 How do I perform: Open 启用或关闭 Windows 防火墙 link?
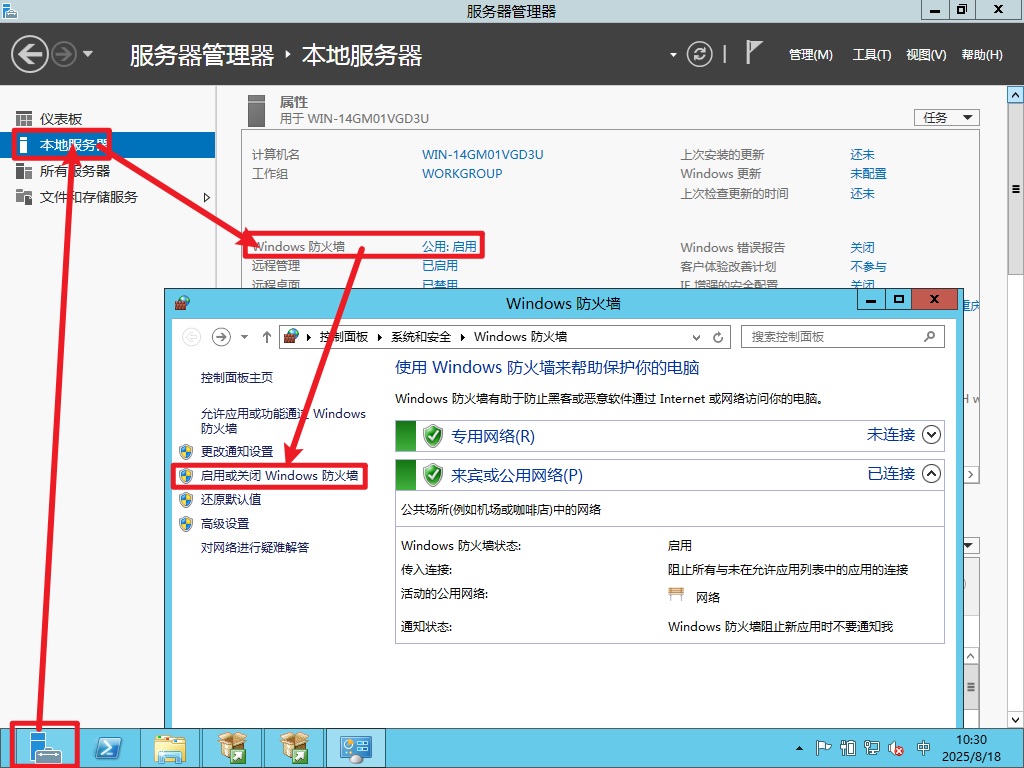(x=280, y=475)
